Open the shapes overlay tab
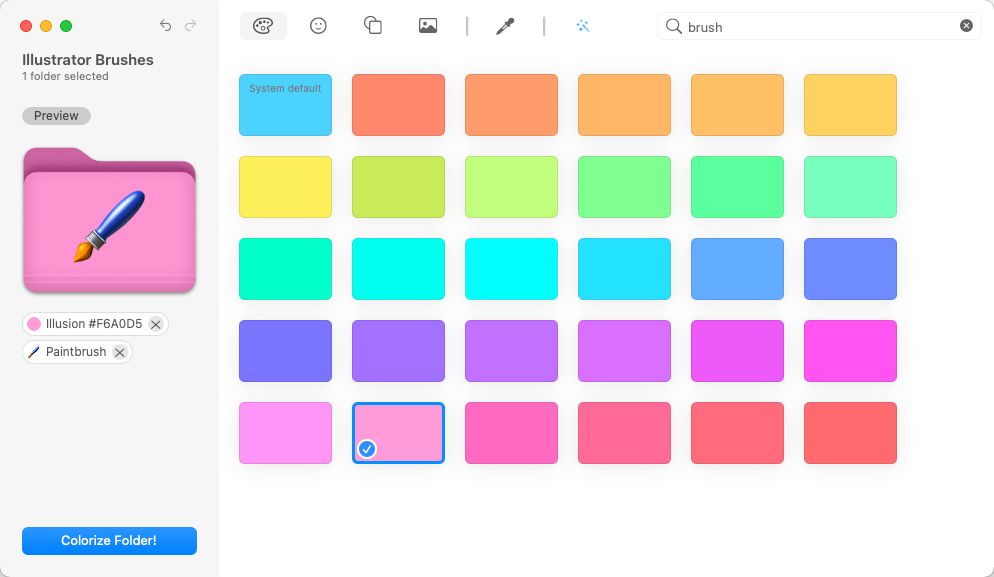Viewport: 994px width, 577px height. click(373, 26)
